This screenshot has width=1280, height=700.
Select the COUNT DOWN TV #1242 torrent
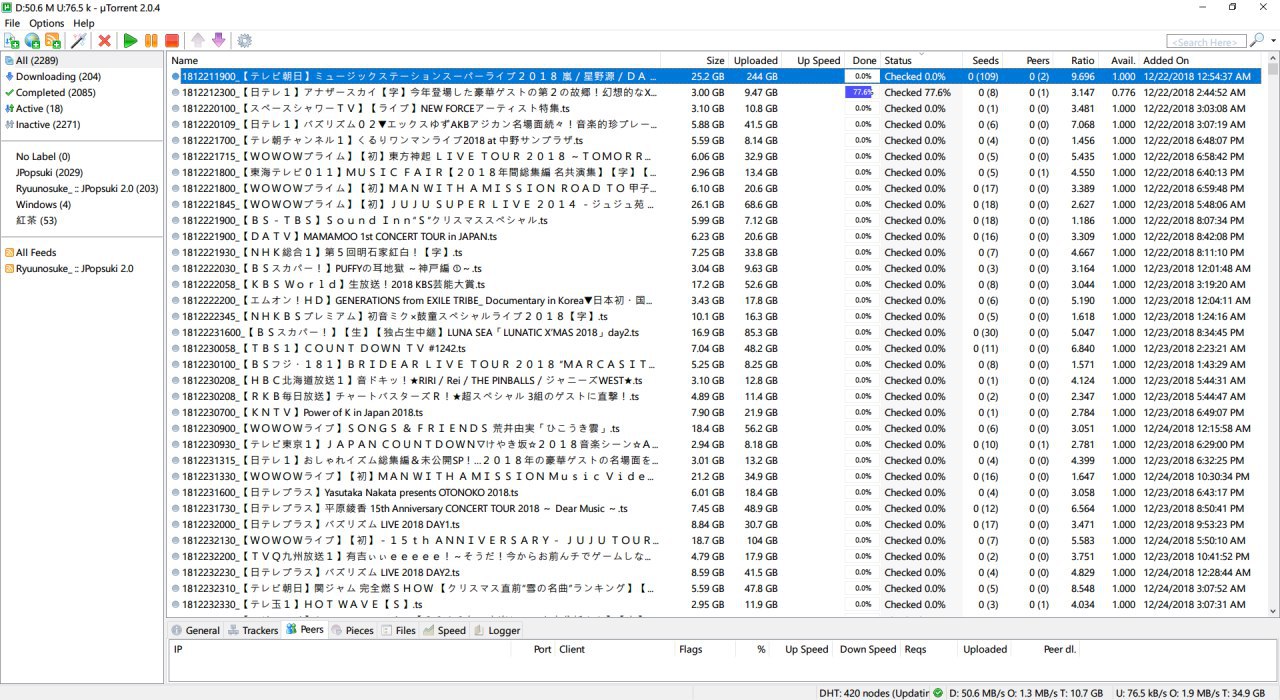coord(717,349)
